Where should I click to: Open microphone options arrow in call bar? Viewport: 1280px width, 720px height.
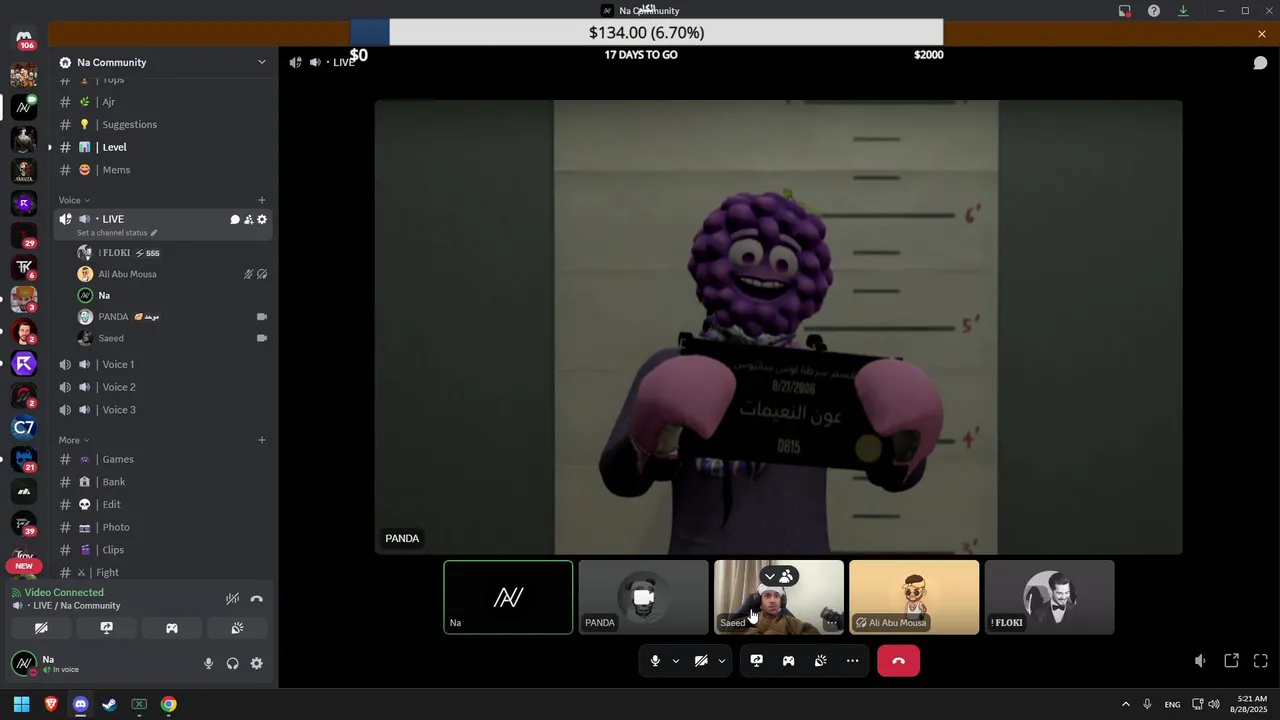676,660
